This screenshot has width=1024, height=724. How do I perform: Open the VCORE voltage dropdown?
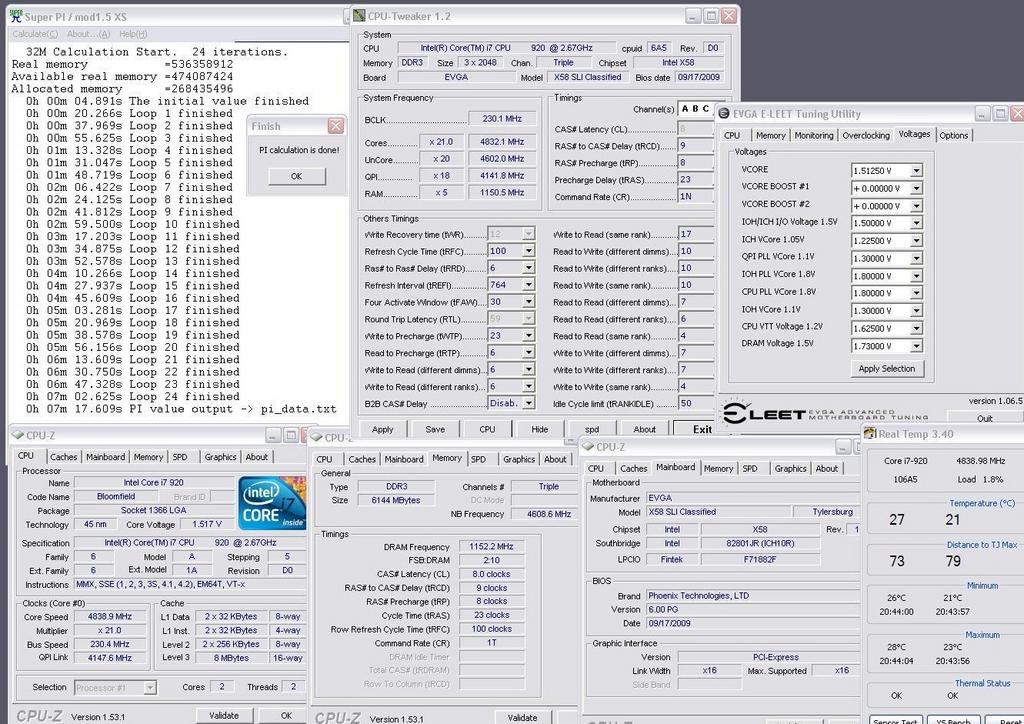[x=916, y=171]
